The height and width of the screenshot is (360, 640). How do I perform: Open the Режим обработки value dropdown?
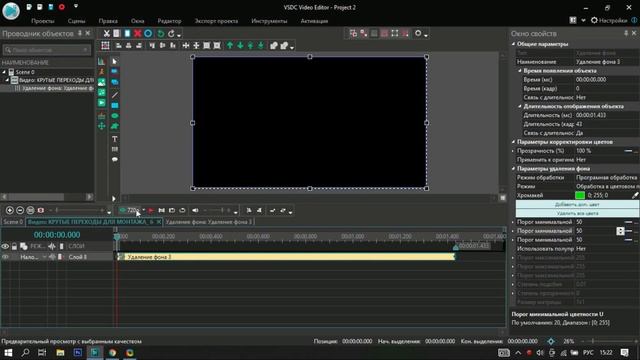point(606,178)
